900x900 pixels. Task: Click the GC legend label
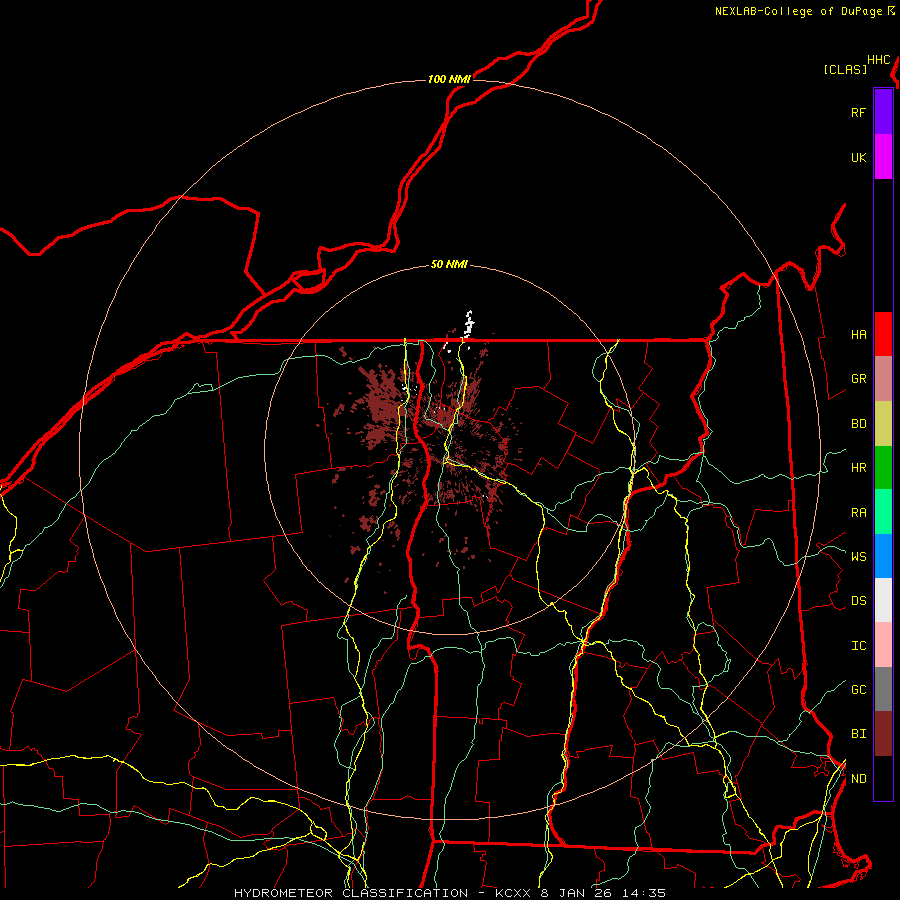(x=858, y=690)
